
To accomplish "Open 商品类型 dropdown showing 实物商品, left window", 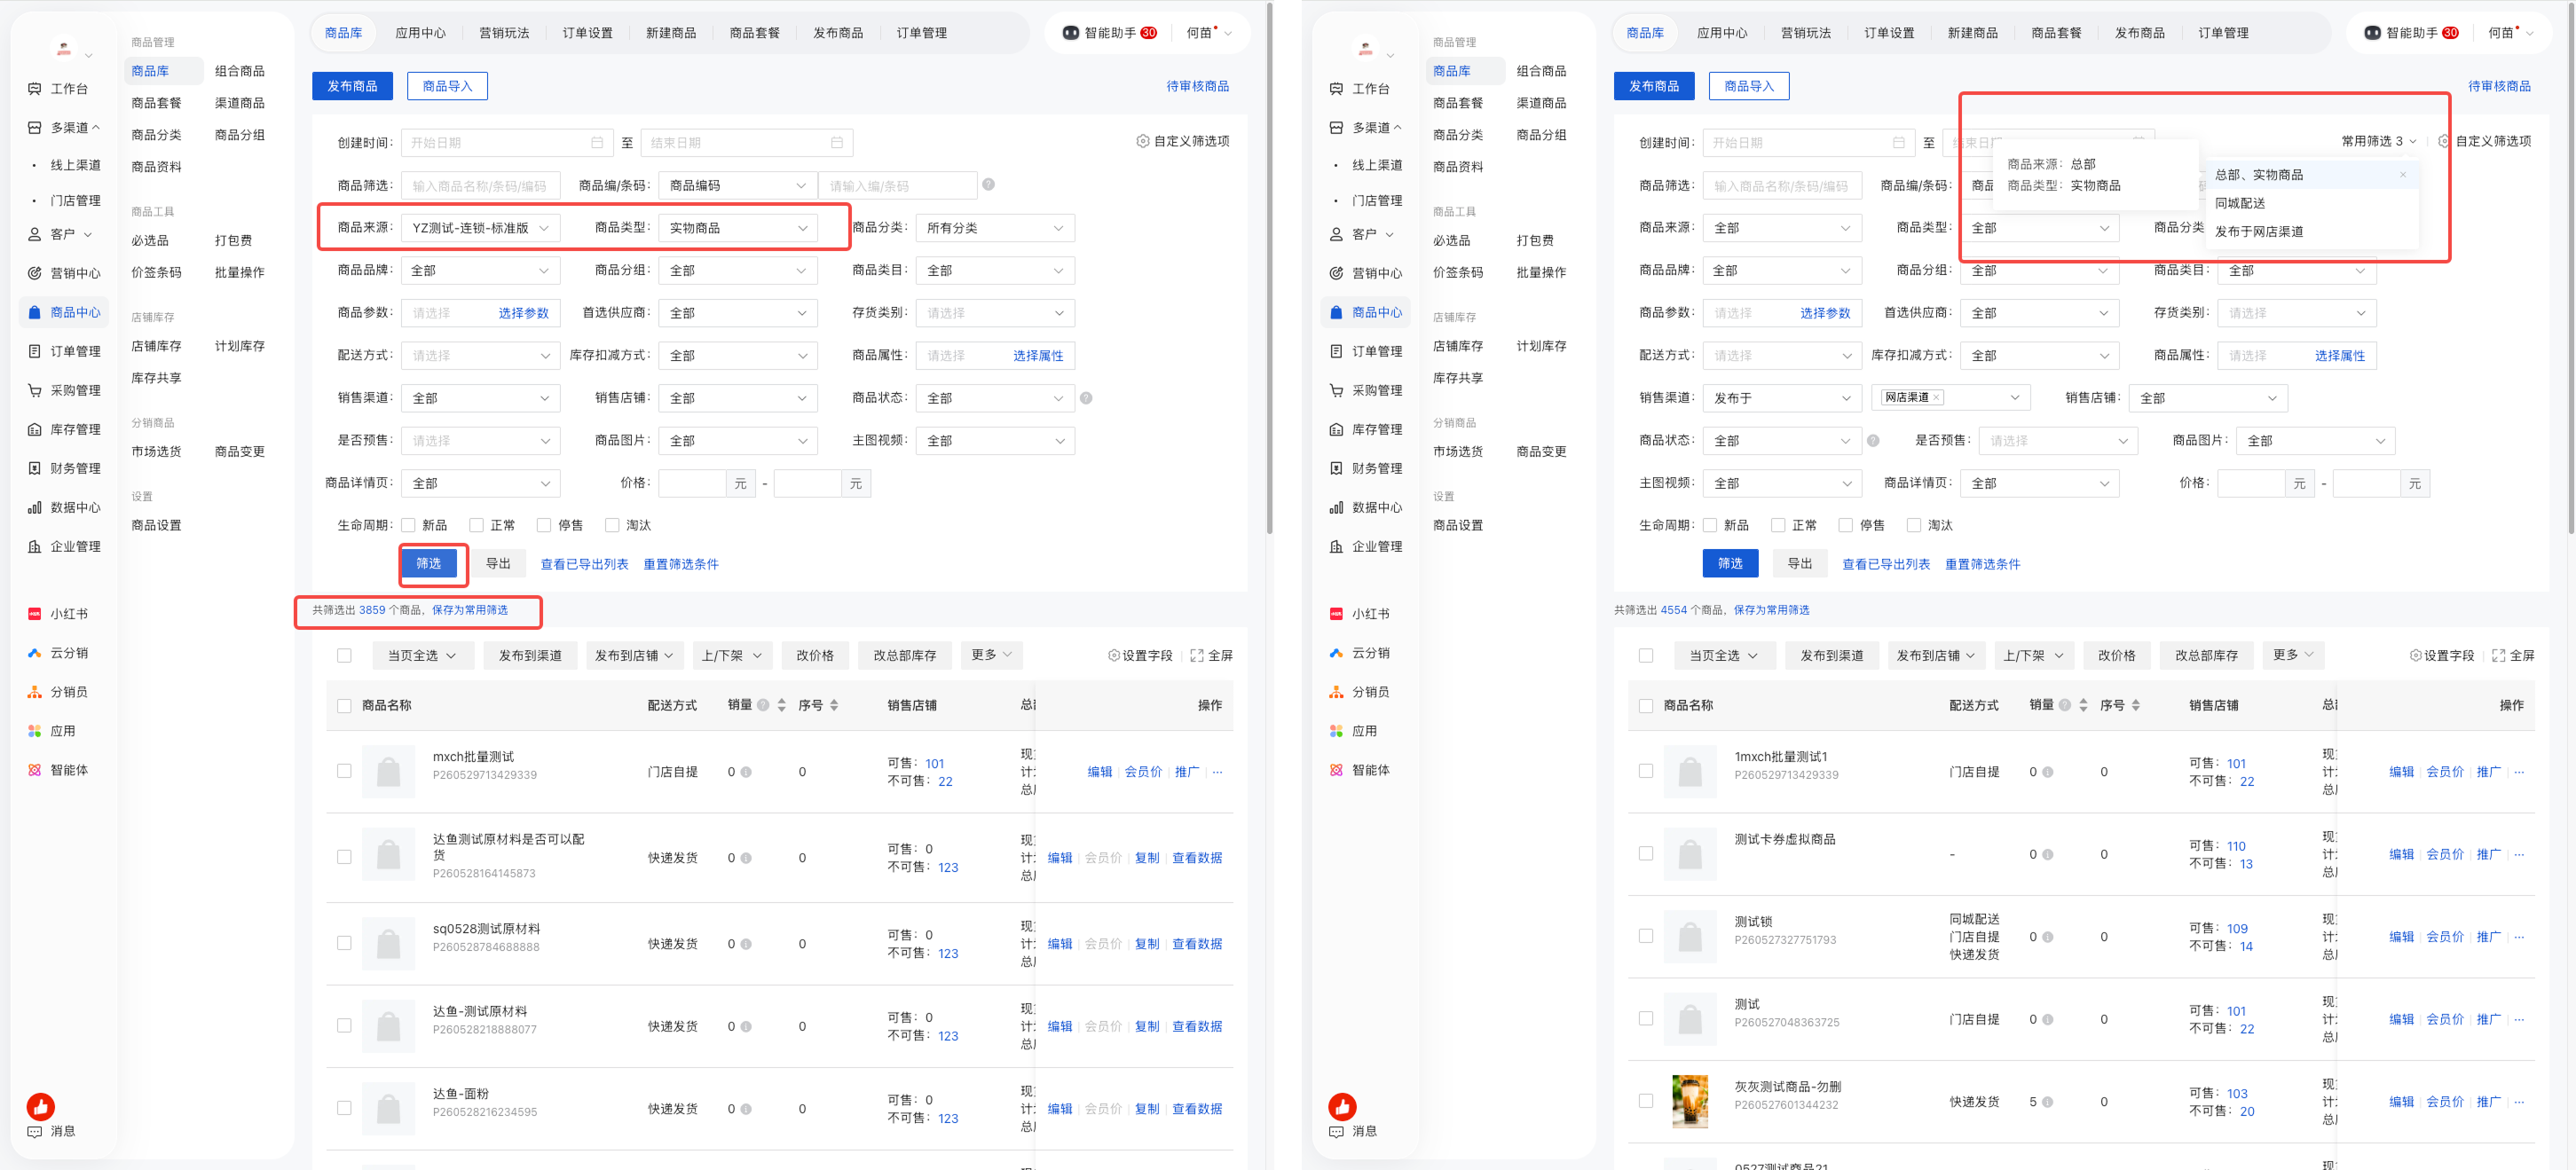I will coord(738,228).
